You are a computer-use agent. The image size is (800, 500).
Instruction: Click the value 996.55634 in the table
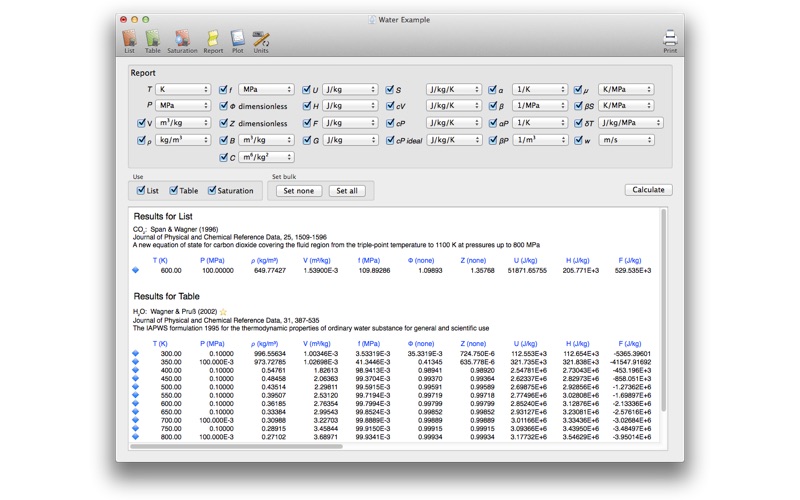coord(270,354)
